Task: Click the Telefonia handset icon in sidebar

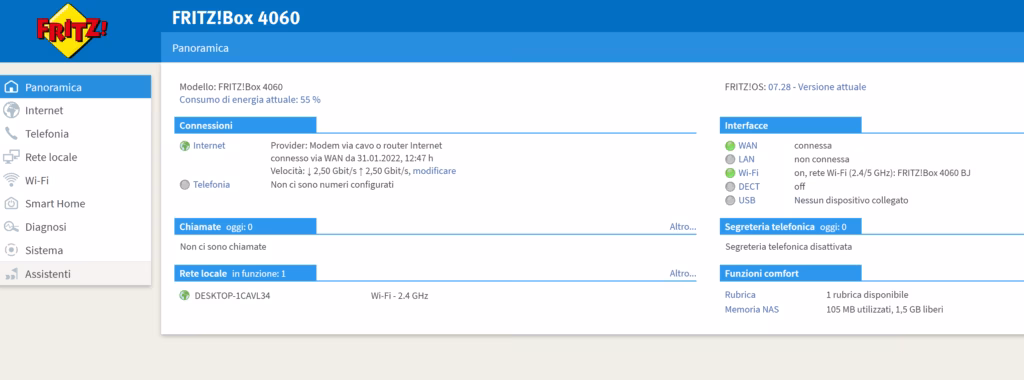Action: 11,134
